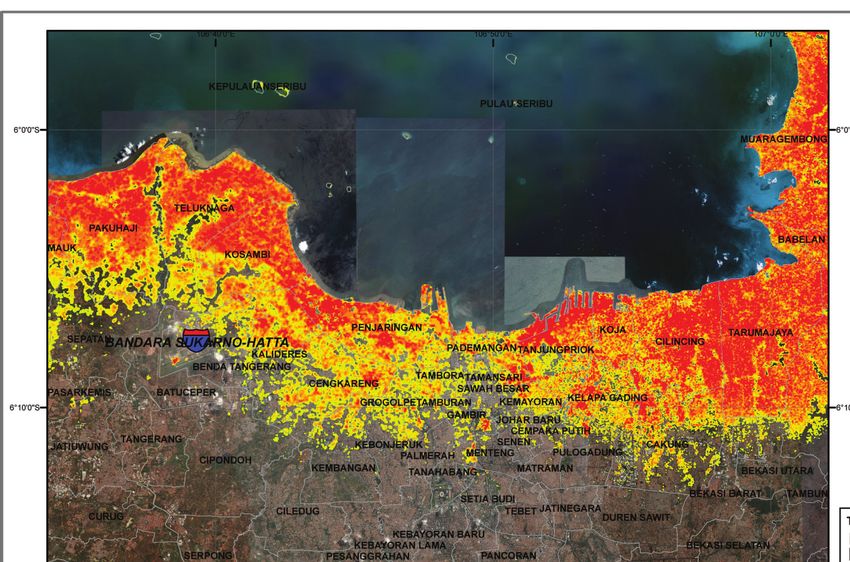
Task: Click the KEMBANGAN label
Action: click(x=343, y=468)
